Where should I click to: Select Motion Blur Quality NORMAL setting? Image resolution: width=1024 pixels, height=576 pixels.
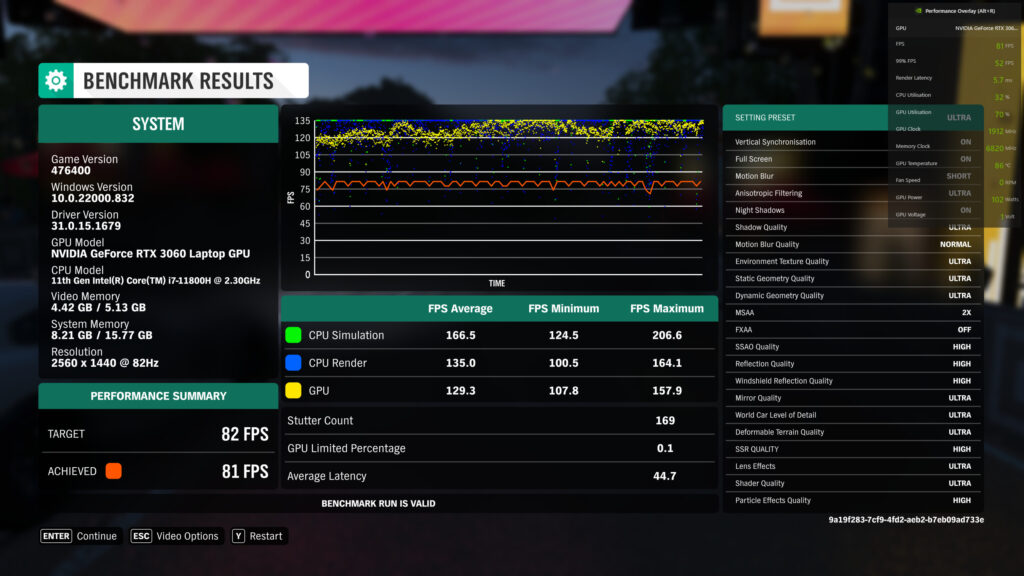[x=853, y=244]
